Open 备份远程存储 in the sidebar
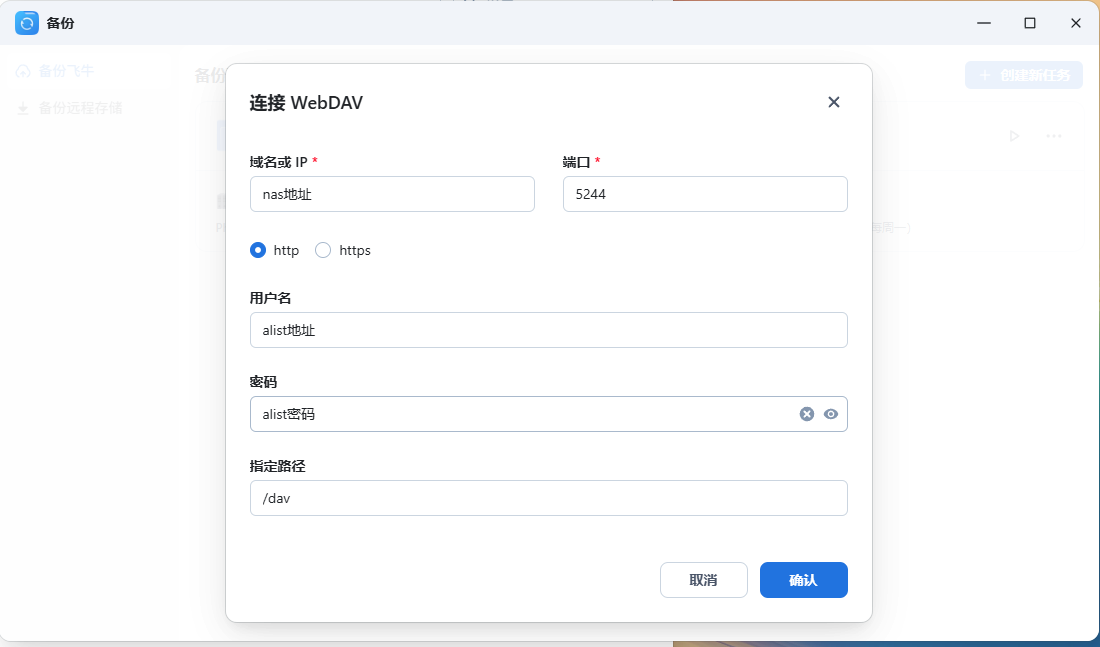1100x647 pixels. click(x=80, y=108)
